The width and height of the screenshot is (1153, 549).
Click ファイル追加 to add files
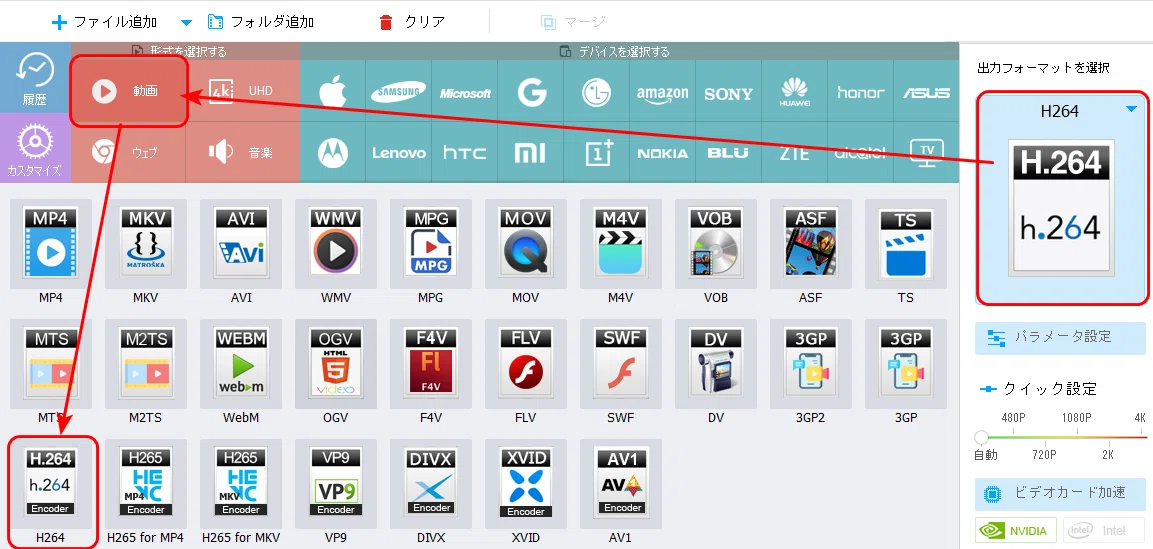pos(104,22)
